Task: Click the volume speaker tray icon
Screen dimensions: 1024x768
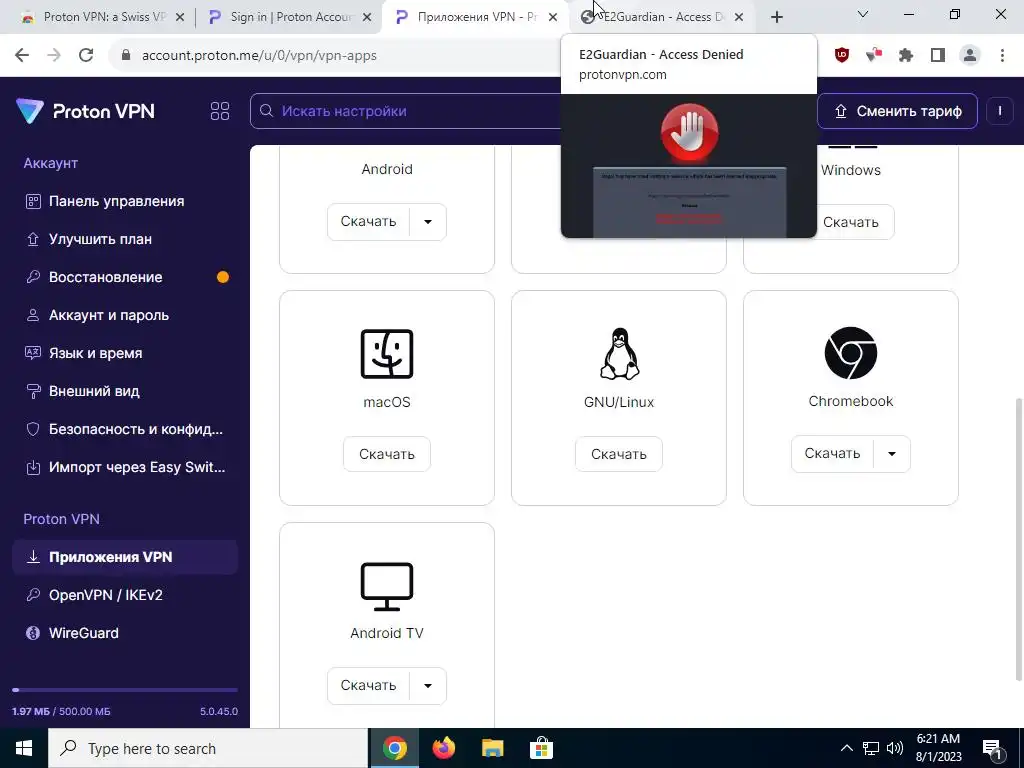Action: point(895,748)
